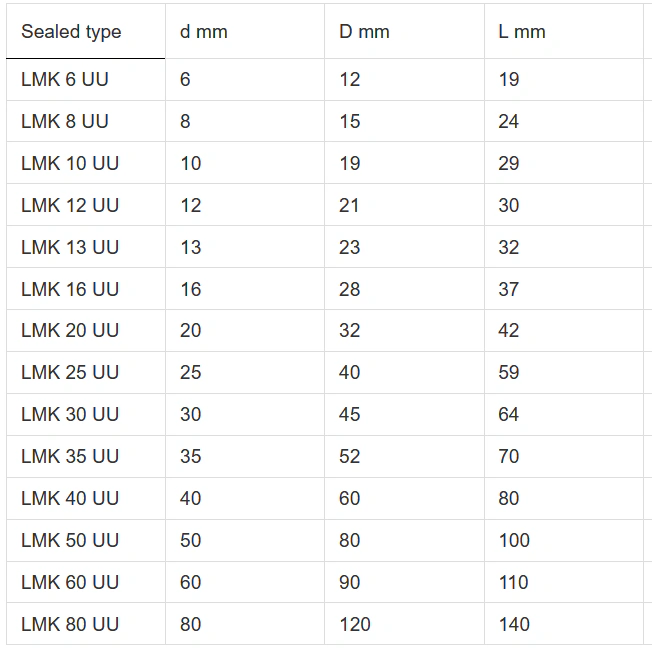Viewport: 652px width, 651px height.
Task: Select the LMK 8 UU row label
Action: pyautogui.click(x=65, y=121)
